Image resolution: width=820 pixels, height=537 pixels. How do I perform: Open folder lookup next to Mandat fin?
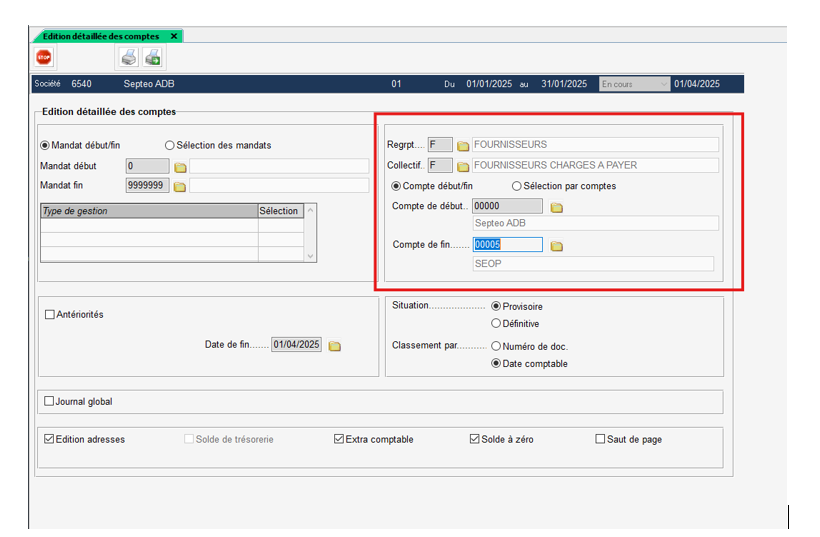[x=180, y=186]
